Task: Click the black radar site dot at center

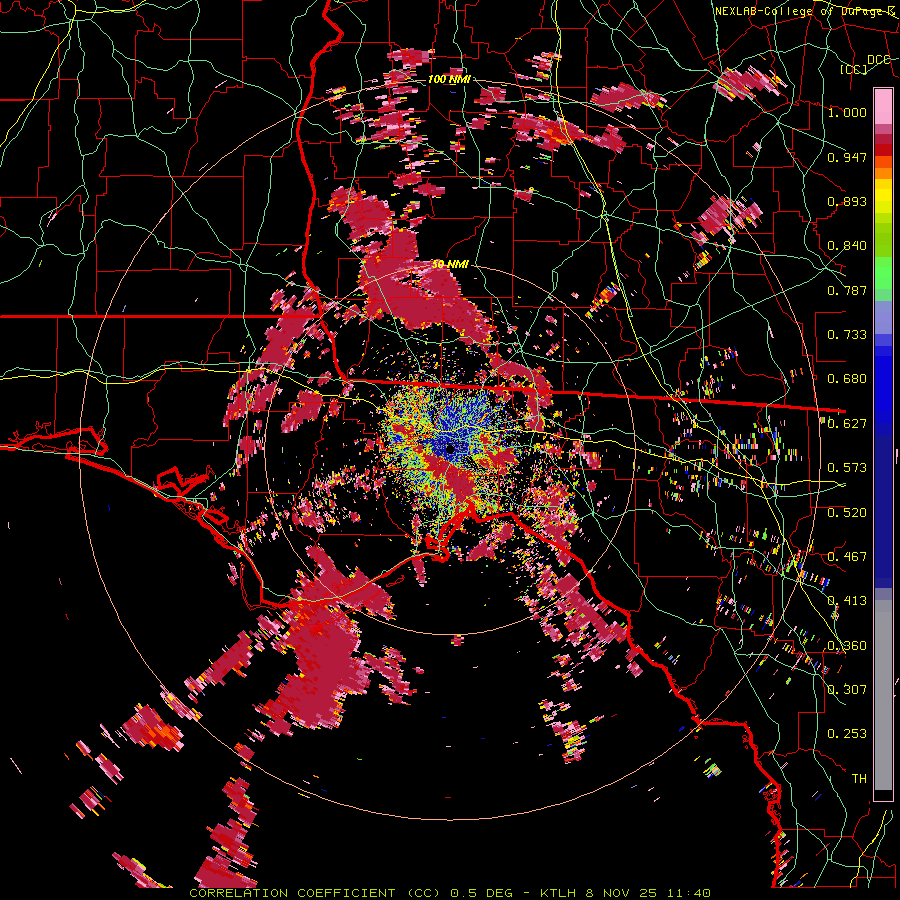Action: [451, 449]
